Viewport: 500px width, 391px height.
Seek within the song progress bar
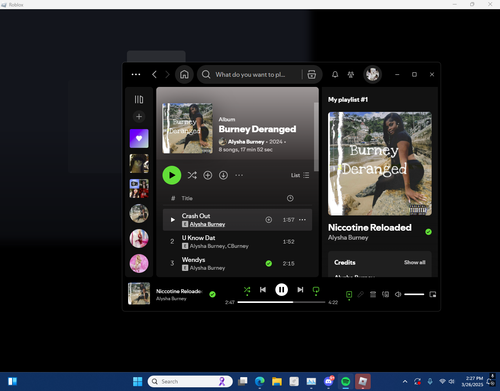(281, 302)
